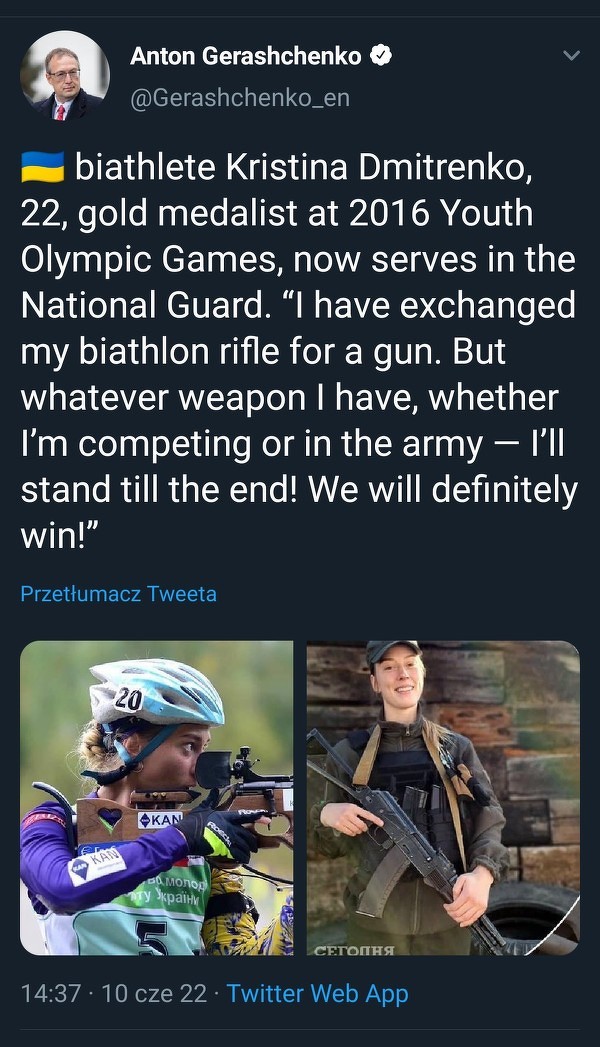This screenshot has width=600, height=1047.
Task: Click Przetłumacz Tweeta to translate
Action: [118, 594]
